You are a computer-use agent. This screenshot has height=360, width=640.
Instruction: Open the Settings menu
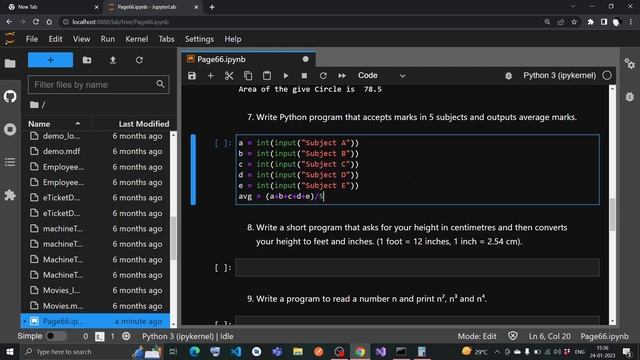pyautogui.click(x=199, y=39)
